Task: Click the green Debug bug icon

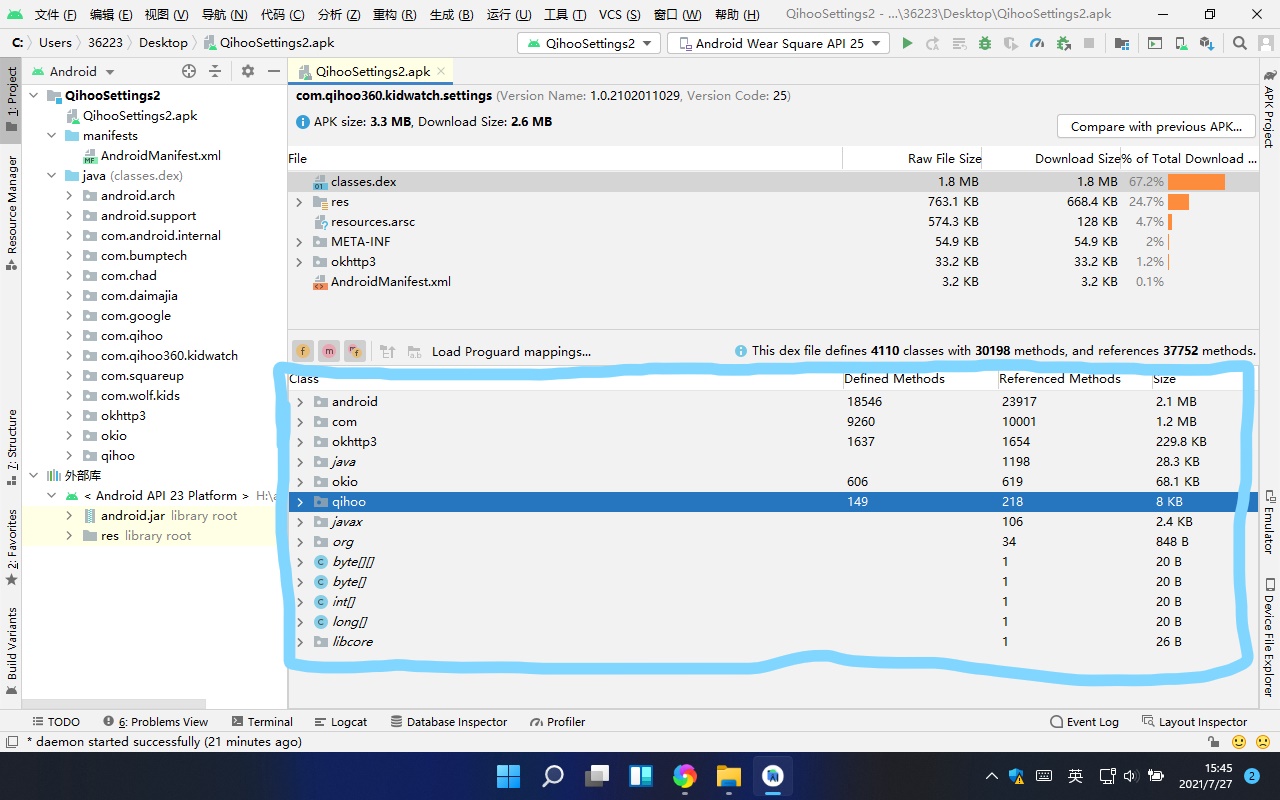Action: [x=985, y=43]
